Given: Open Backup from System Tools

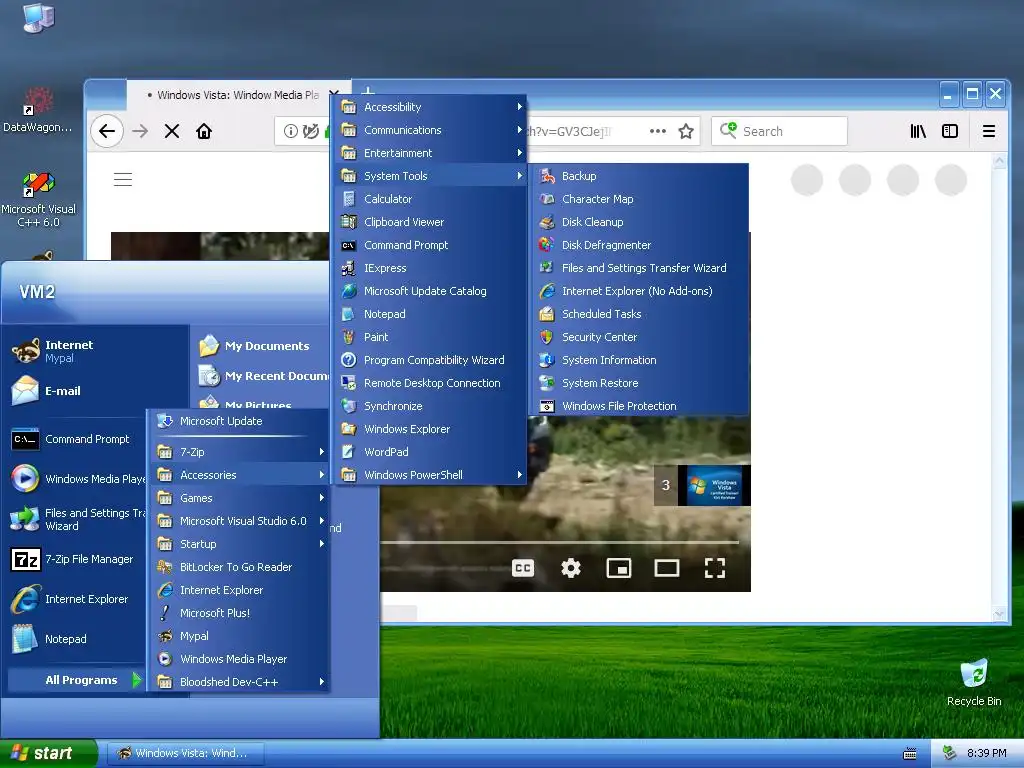Looking at the screenshot, I should 638,176.
